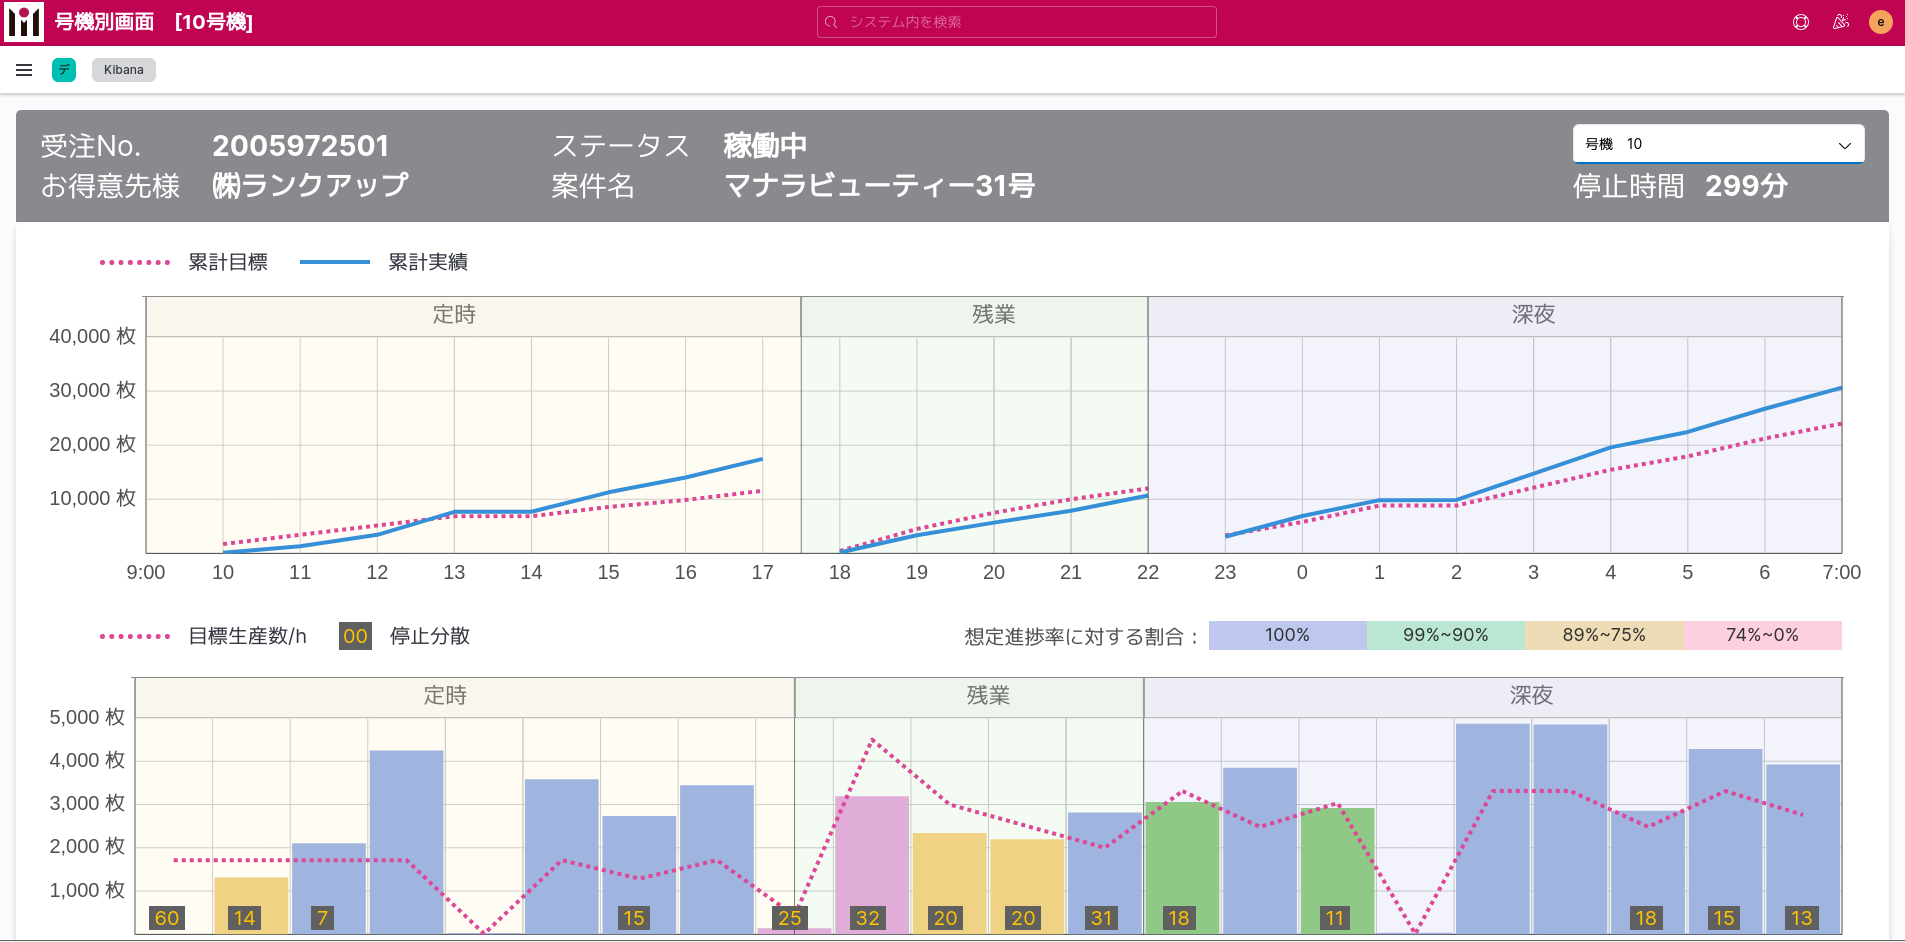Screen dimensions: 1905x942
Task: Click the 00 停止分散 legend badge
Action: click(355, 636)
